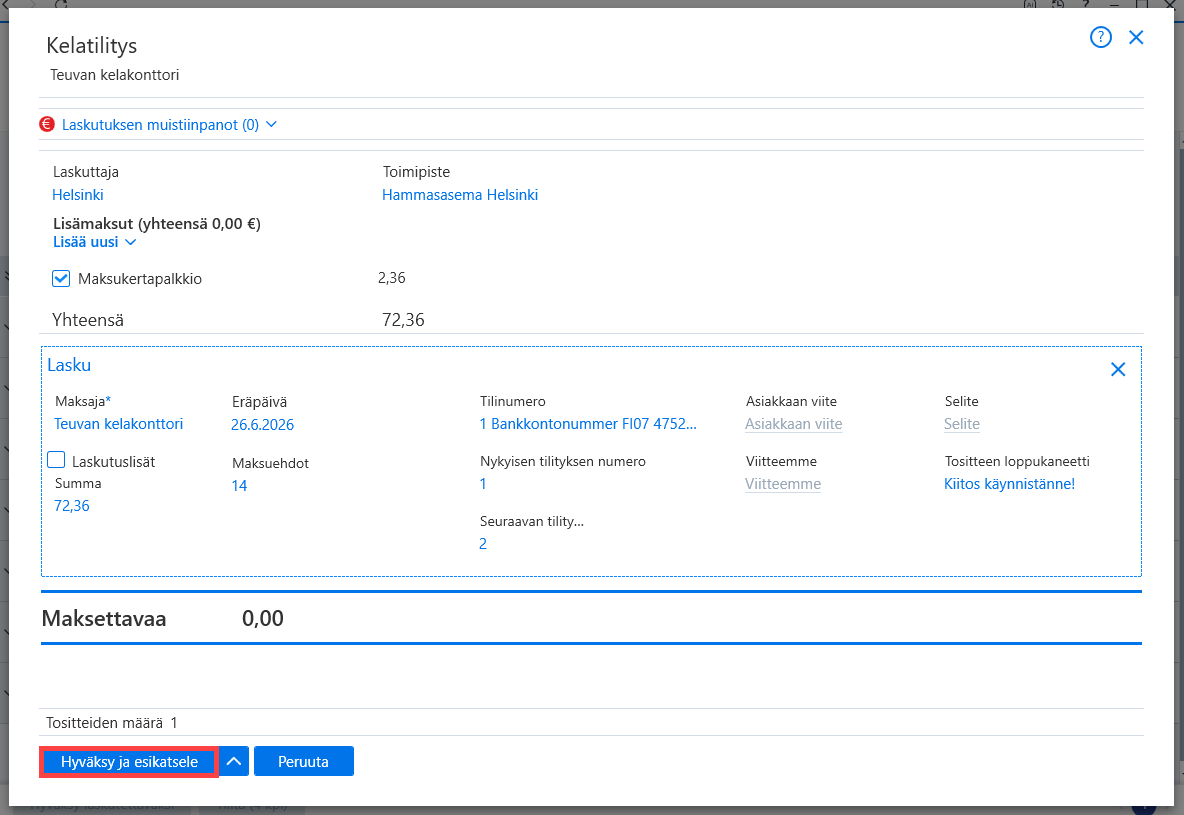Click the red euro billing notes icon
1184x815 pixels.
click(x=47, y=125)
